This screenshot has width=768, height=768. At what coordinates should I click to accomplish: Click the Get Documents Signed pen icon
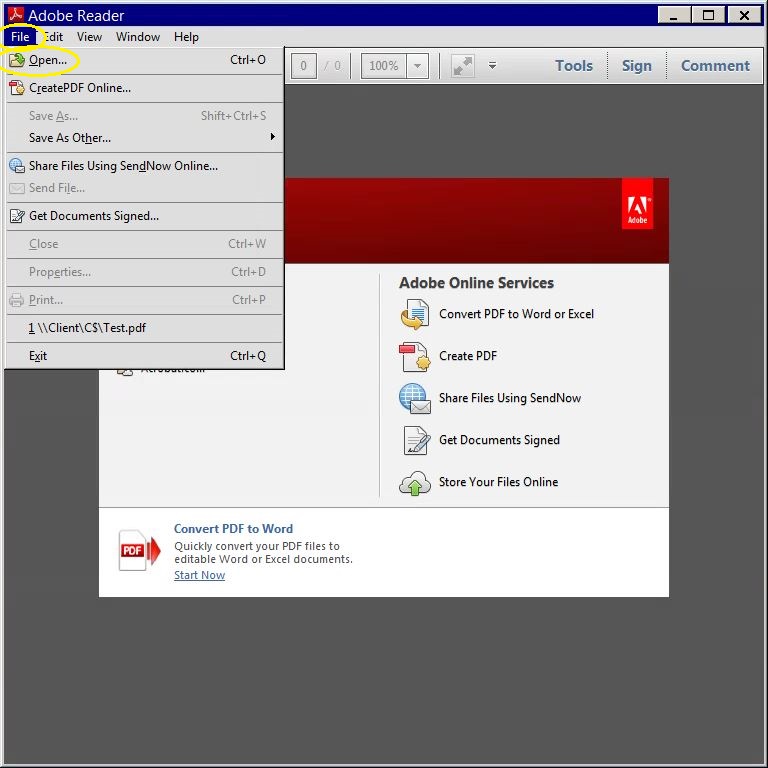pos(416,440)
